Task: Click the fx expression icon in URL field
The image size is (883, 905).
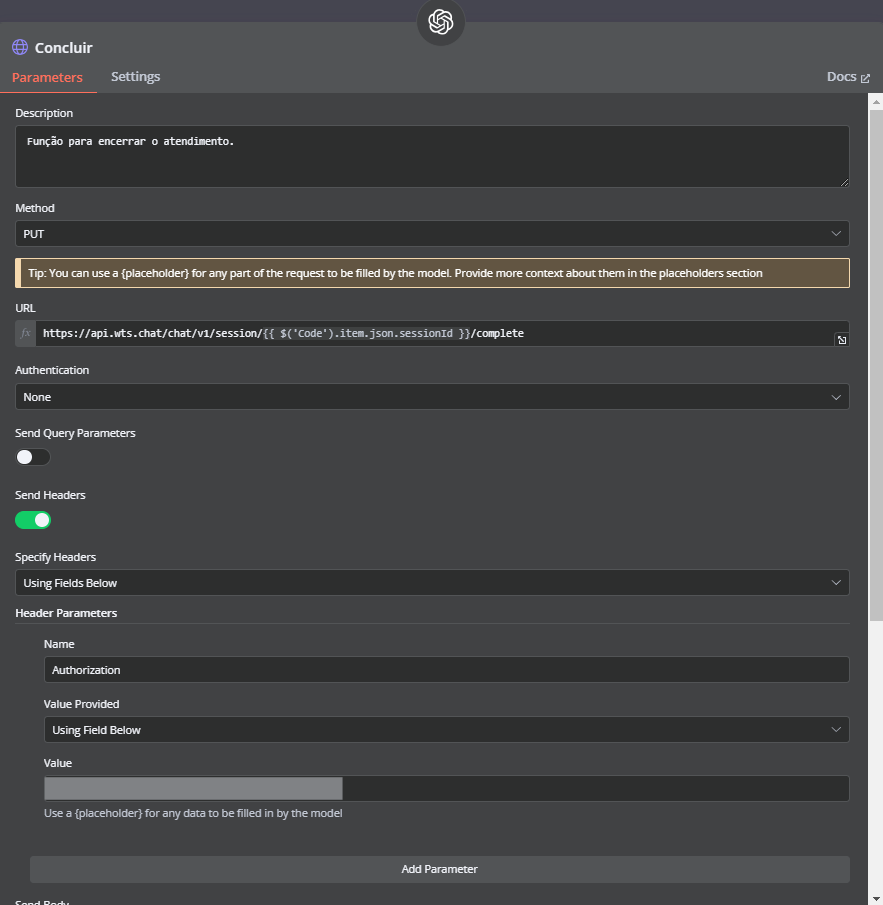Action: click(26, 334)
